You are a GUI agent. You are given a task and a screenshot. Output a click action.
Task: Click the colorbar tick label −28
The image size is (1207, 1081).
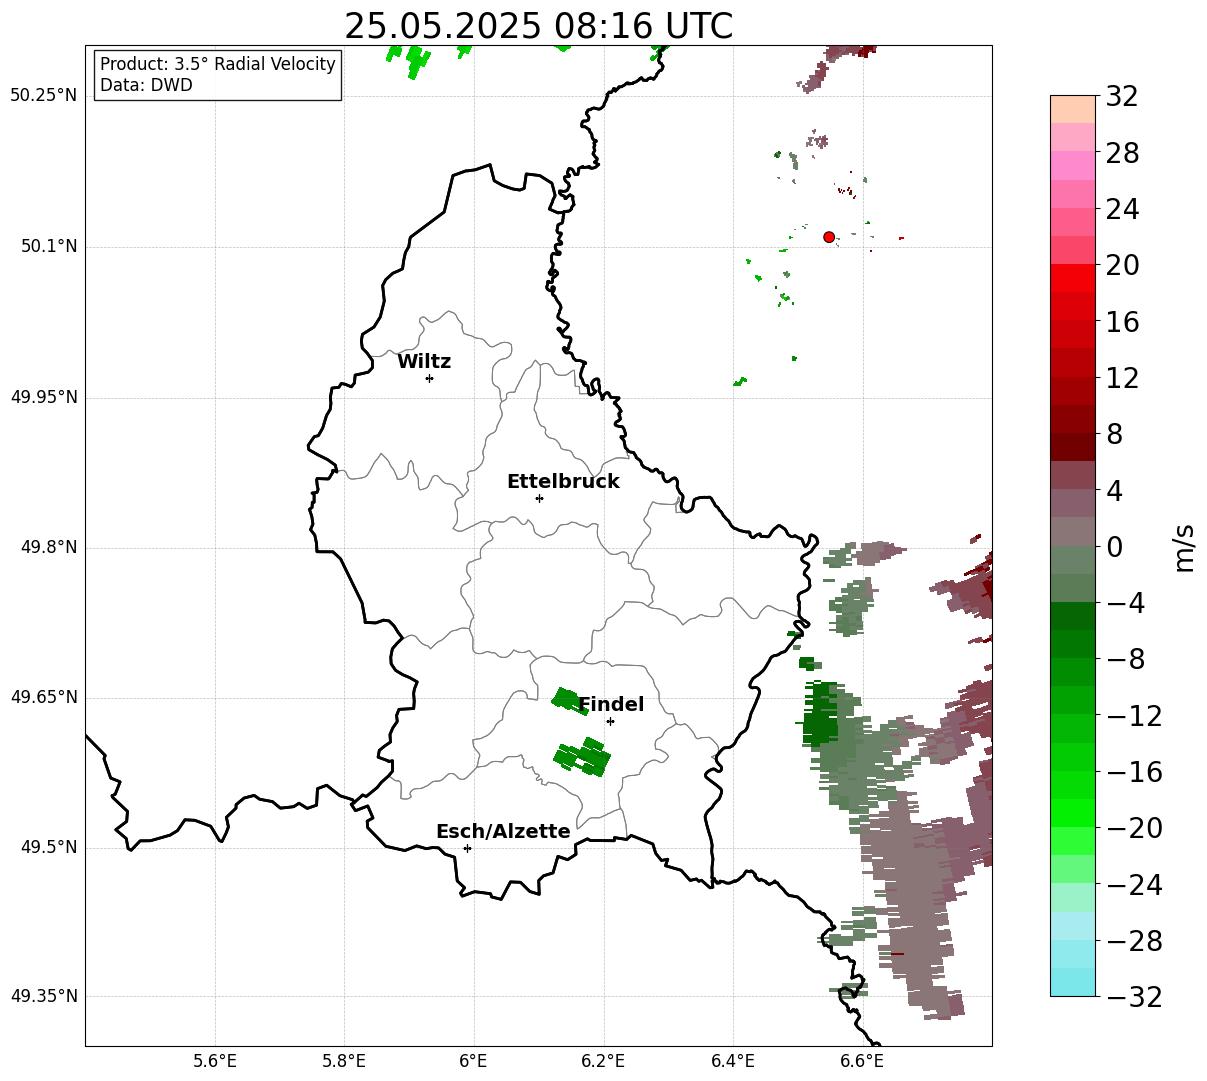coord(1133,941)
